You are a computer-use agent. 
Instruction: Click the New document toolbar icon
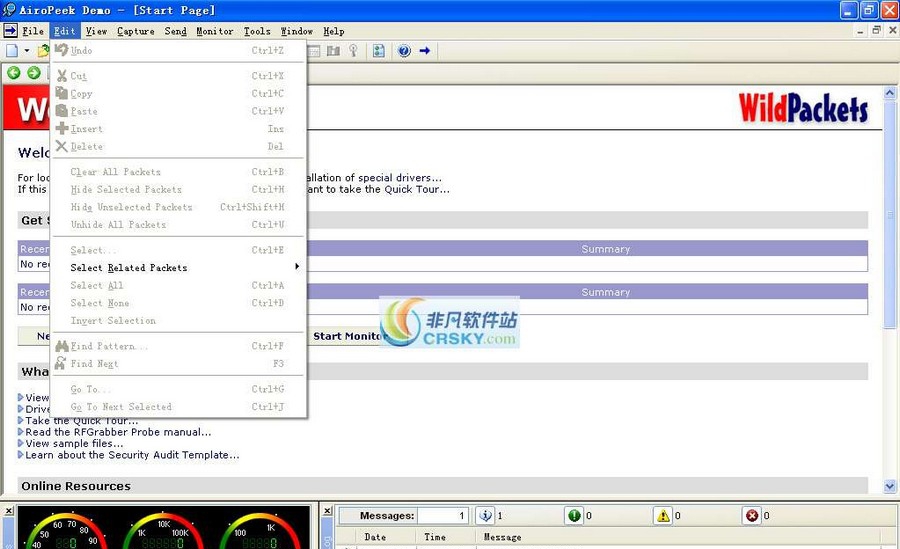12,50
